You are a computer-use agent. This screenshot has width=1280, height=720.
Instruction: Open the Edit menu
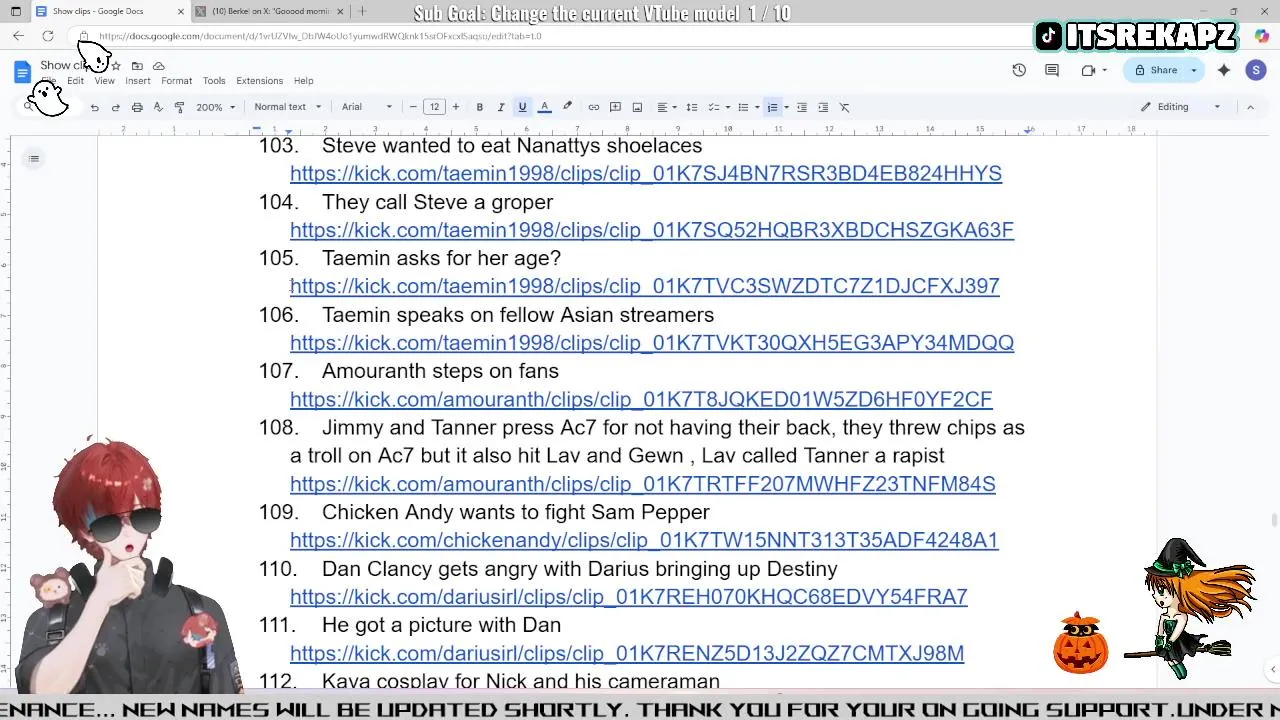tap(75, 81)
